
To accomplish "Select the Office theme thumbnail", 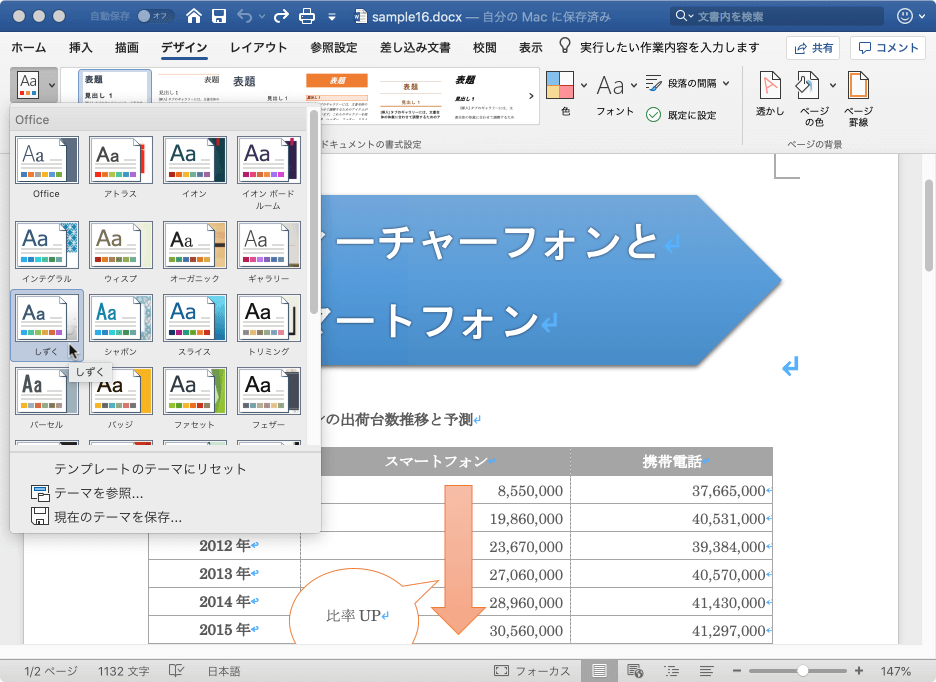I will [x=47, y=159].
